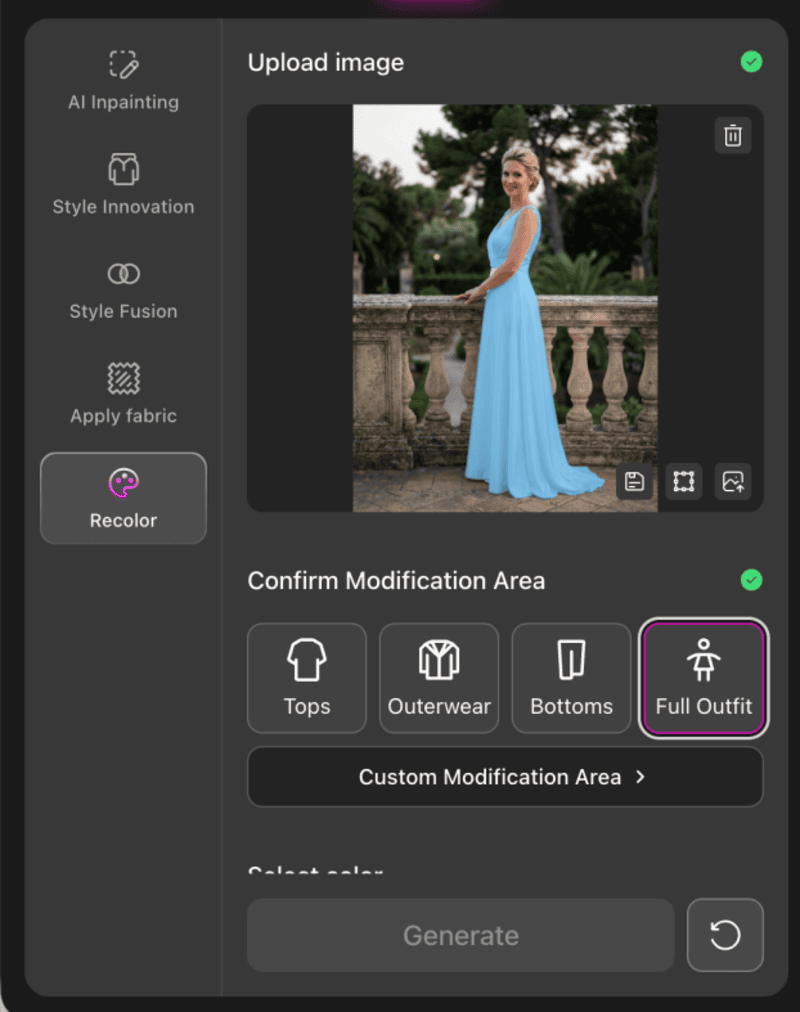Screen dimensions: 800x1012
Task: Open the Apply fabric tool
Action: tap(123, 395)
